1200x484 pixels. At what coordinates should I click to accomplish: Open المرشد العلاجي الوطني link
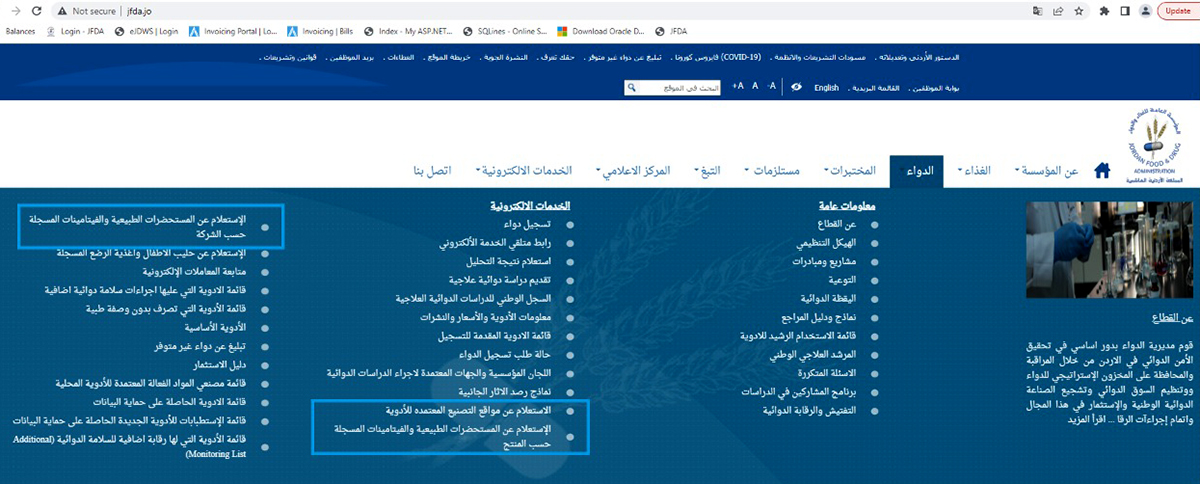point(814,354)
